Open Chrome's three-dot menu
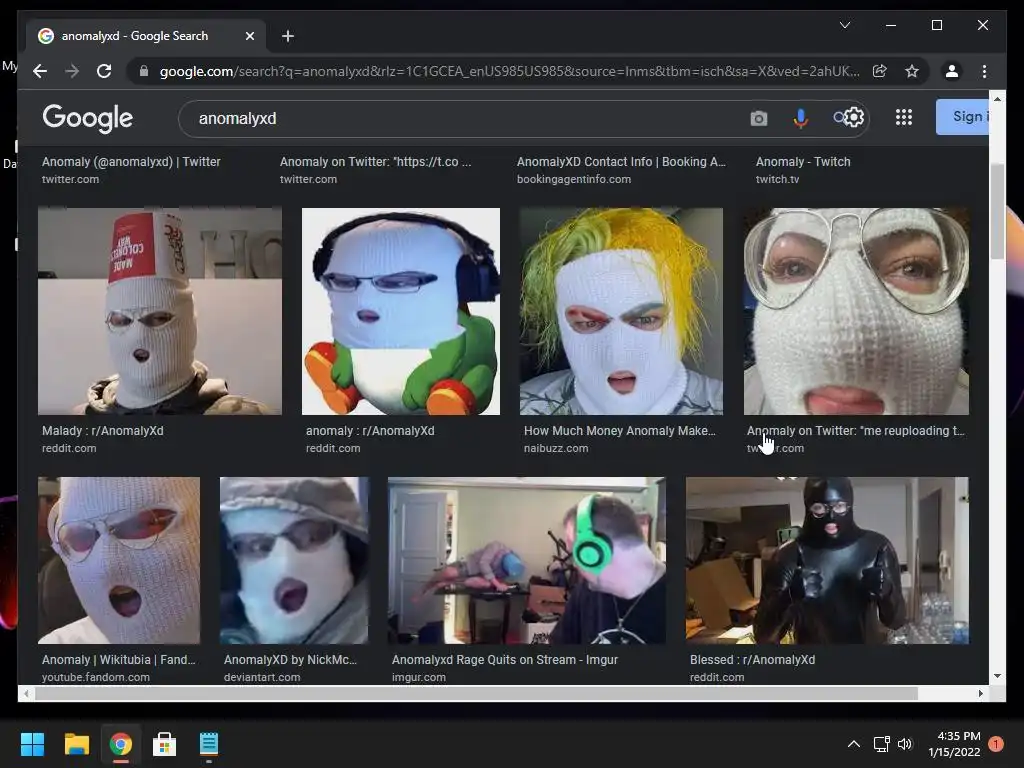This screenshot has height=768, width=1024. click(x=984, y=71)
